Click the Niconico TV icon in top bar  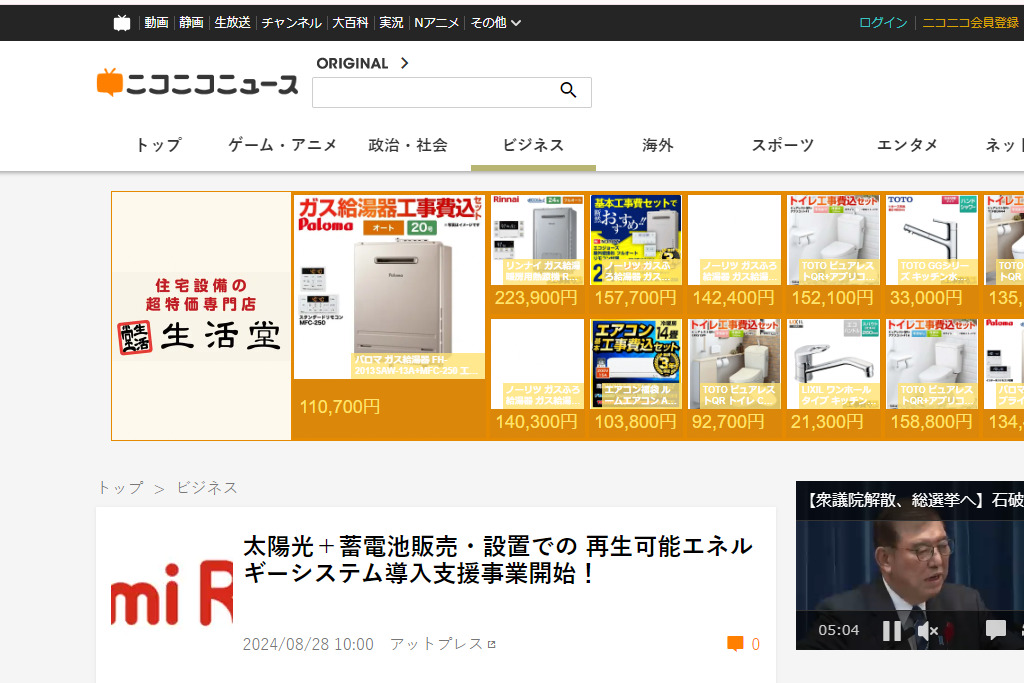tap(122, 23)
